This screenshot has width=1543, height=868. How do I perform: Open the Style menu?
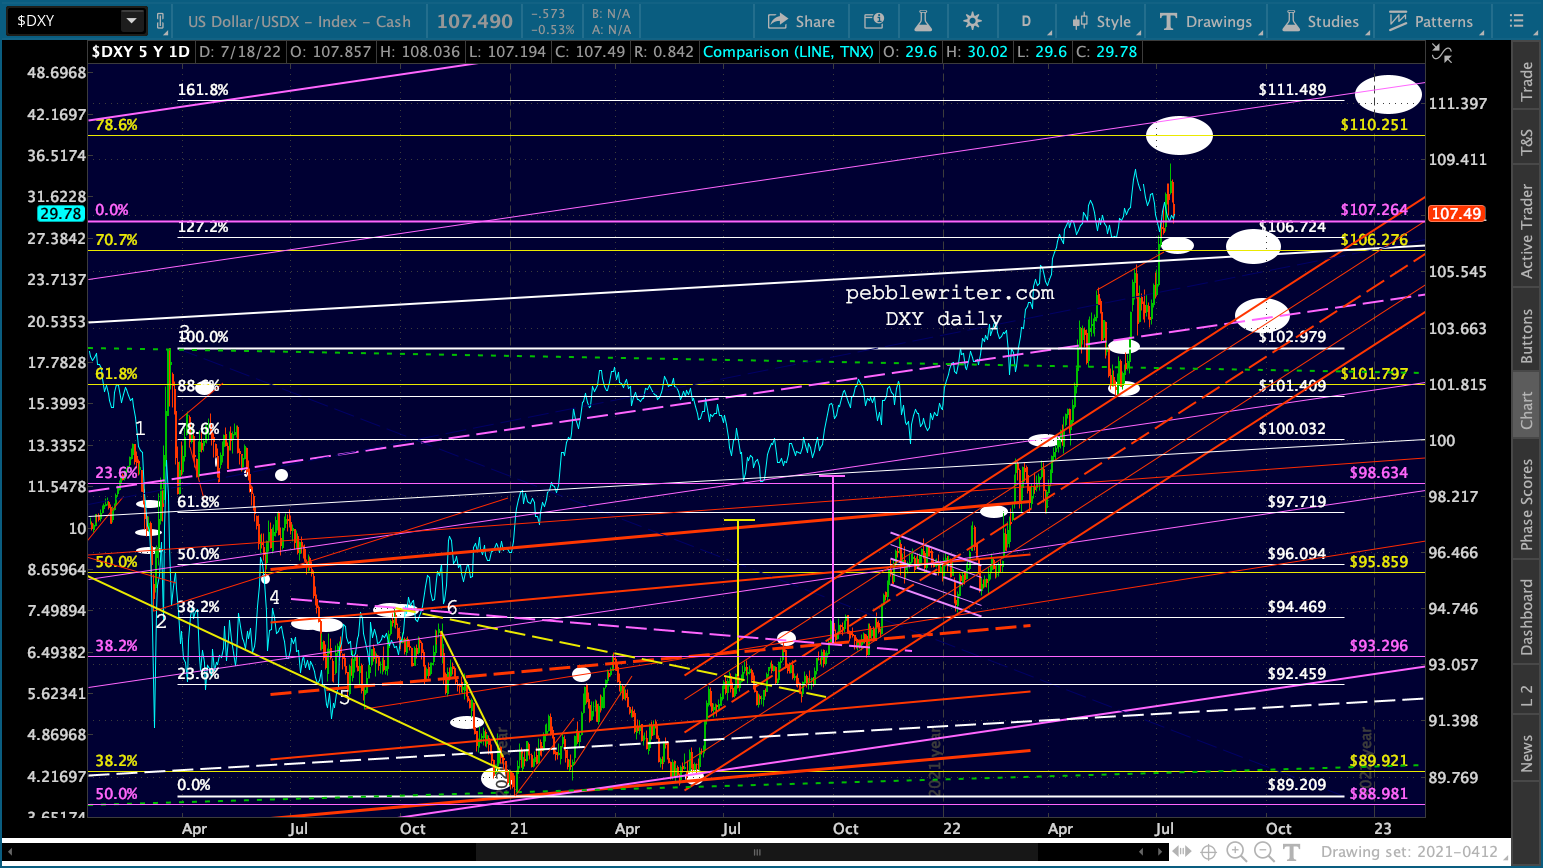coord(1101,21)
